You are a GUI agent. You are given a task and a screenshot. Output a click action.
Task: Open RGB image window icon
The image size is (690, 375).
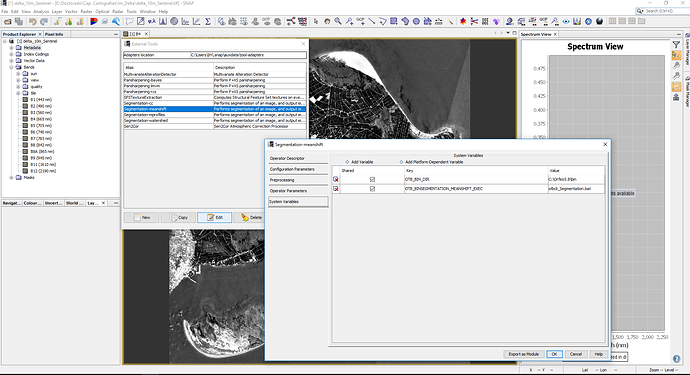tap(94, 21)
